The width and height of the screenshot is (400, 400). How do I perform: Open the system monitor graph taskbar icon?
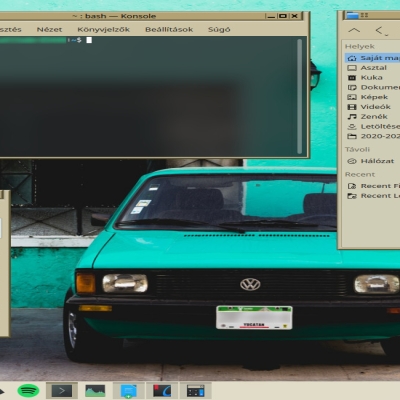click(x=95, y=390)
